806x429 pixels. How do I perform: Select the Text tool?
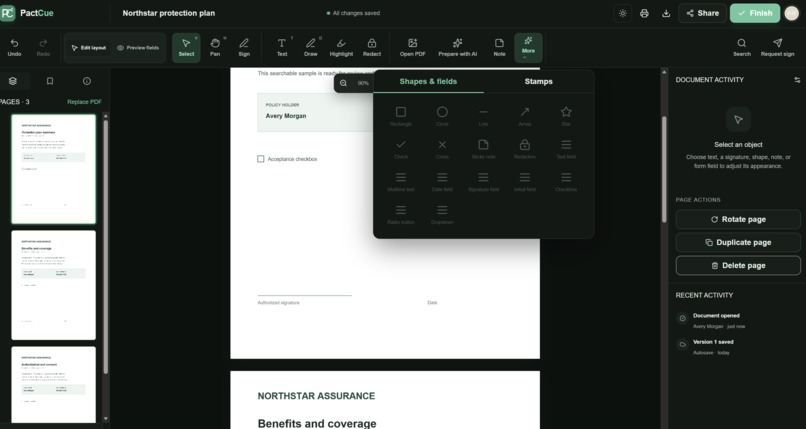coord(282,48)
